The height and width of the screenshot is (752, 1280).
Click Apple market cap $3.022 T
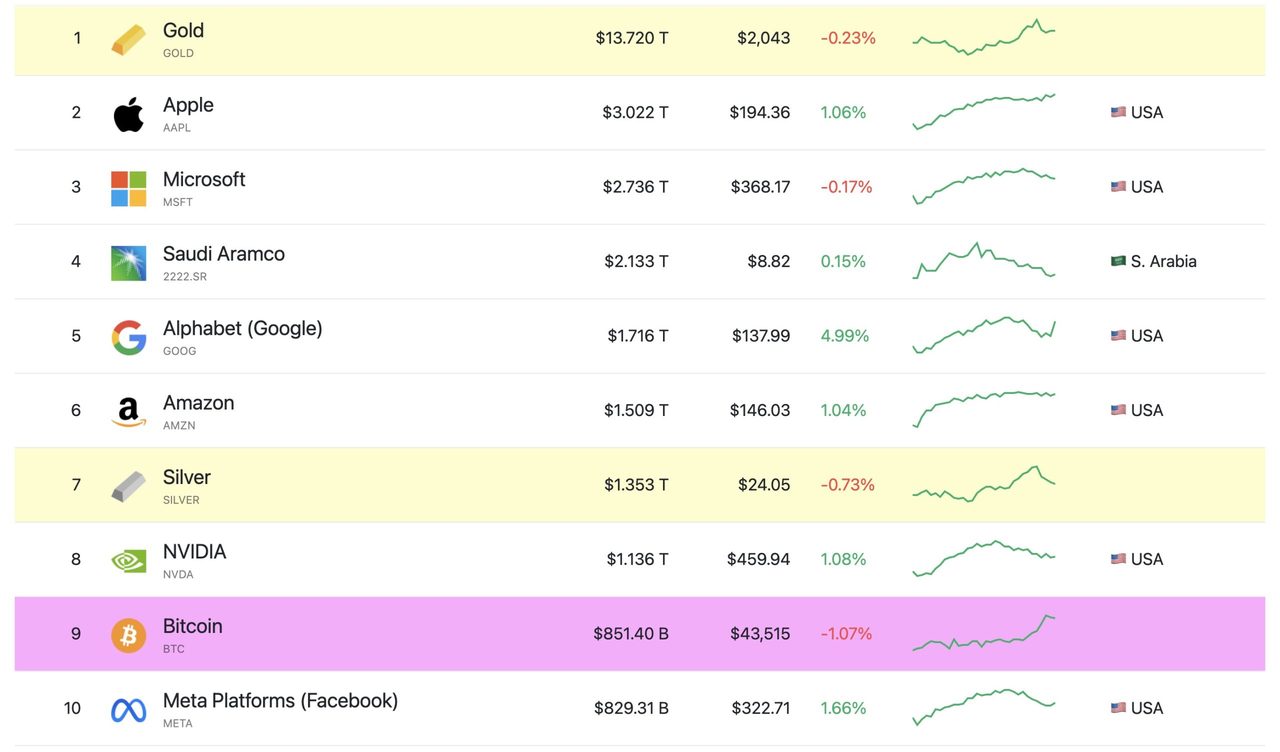tap(635, 112)
